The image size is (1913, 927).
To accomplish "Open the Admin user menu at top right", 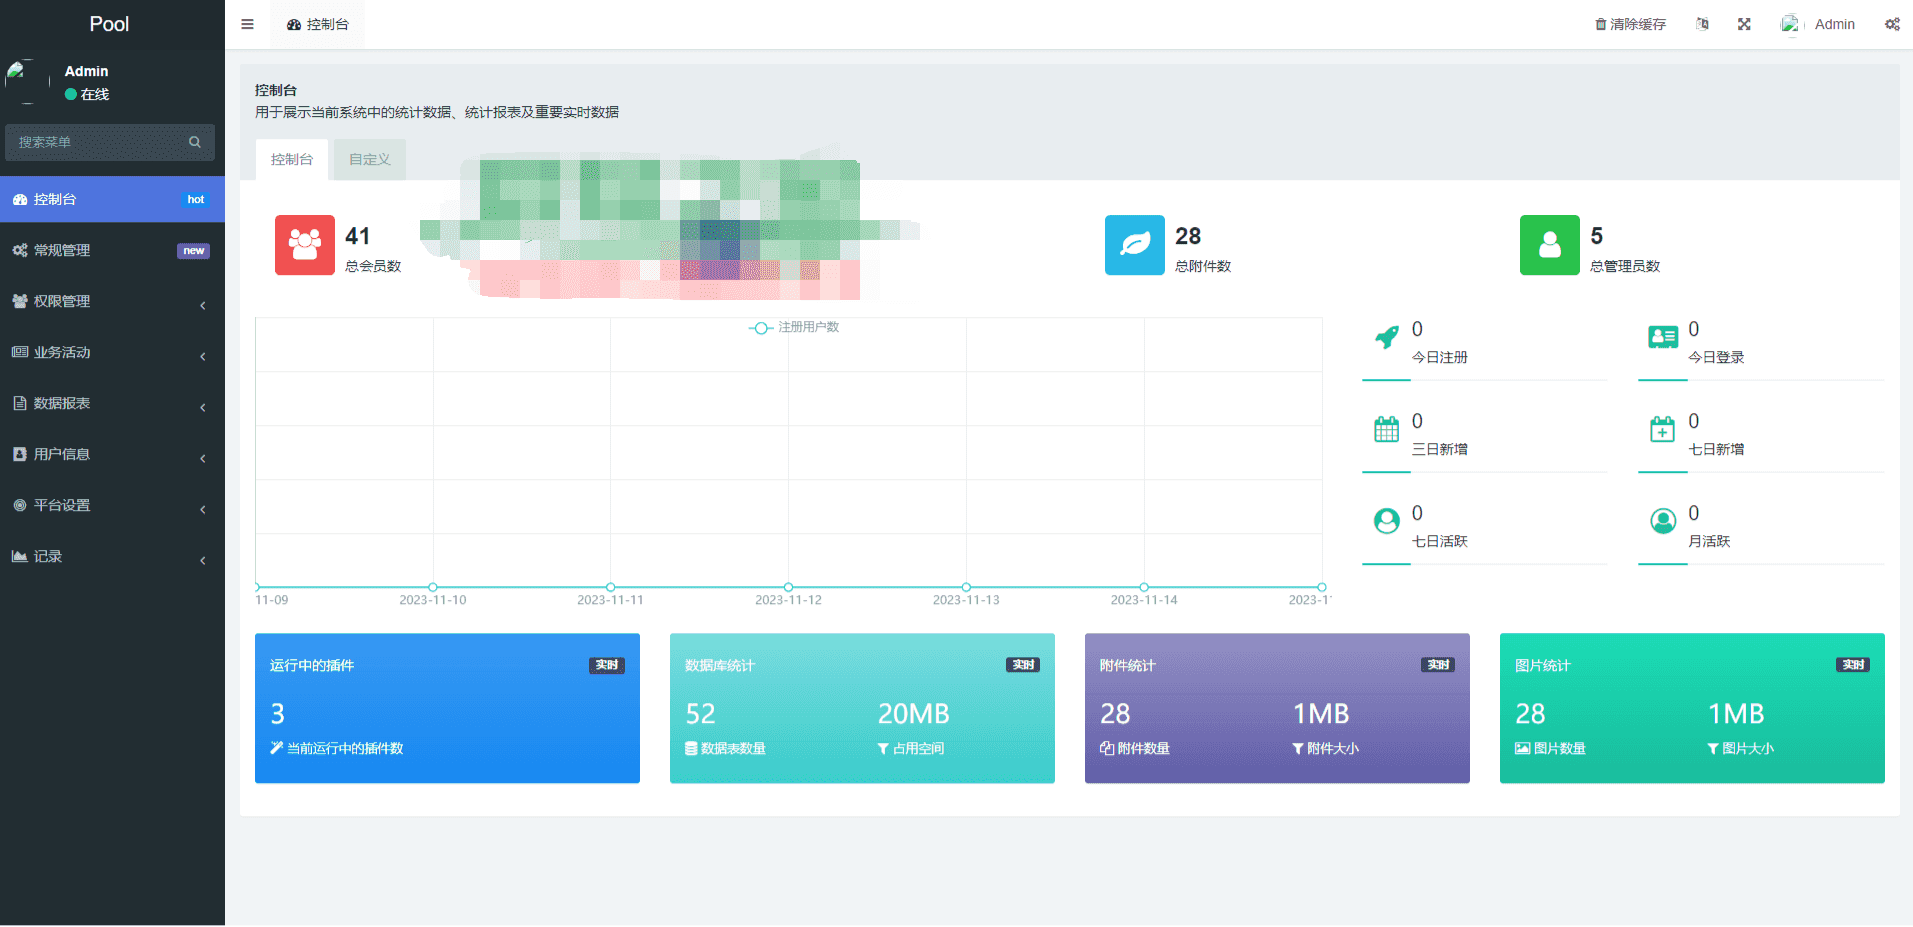I will 1818,24.
